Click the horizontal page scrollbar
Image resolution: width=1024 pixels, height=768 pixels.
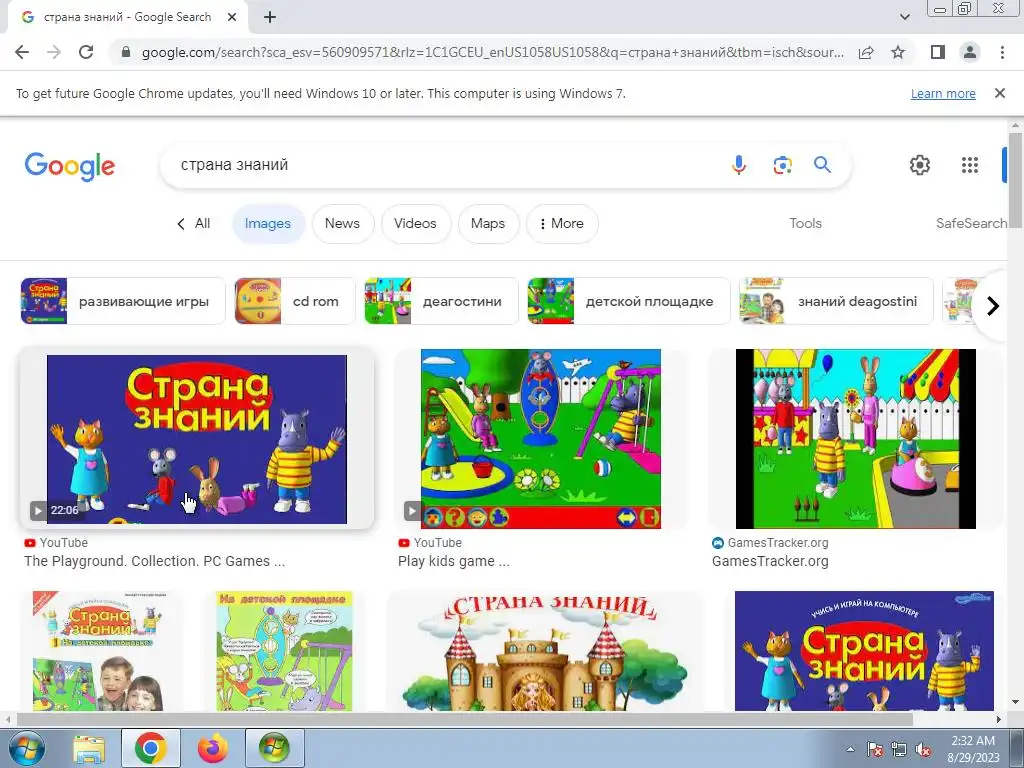(464, 719)
